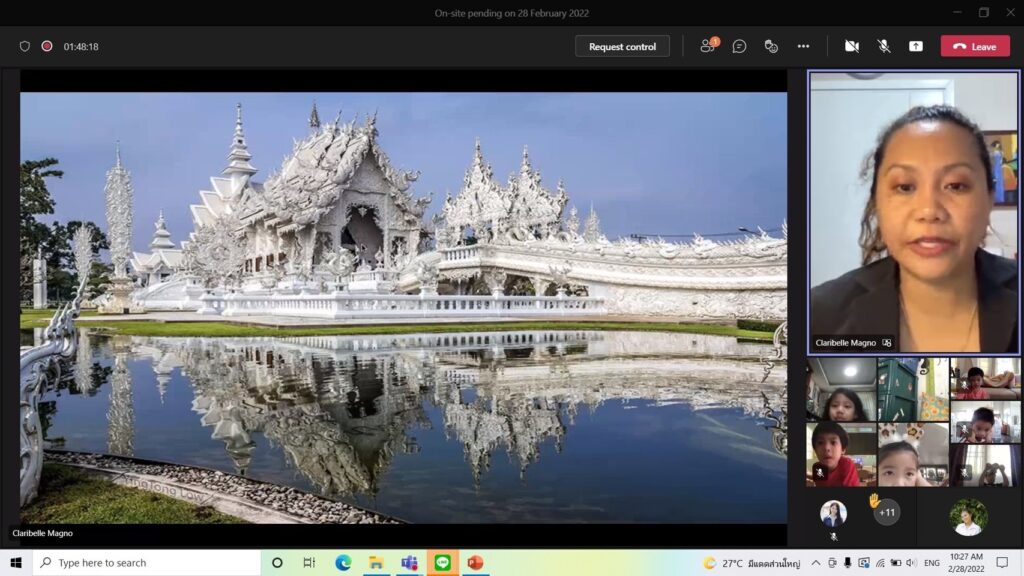Open PowerPoint from the taskbar
Image resolution: width=1024 pixels, height=576 pixels.
point(475,563)
